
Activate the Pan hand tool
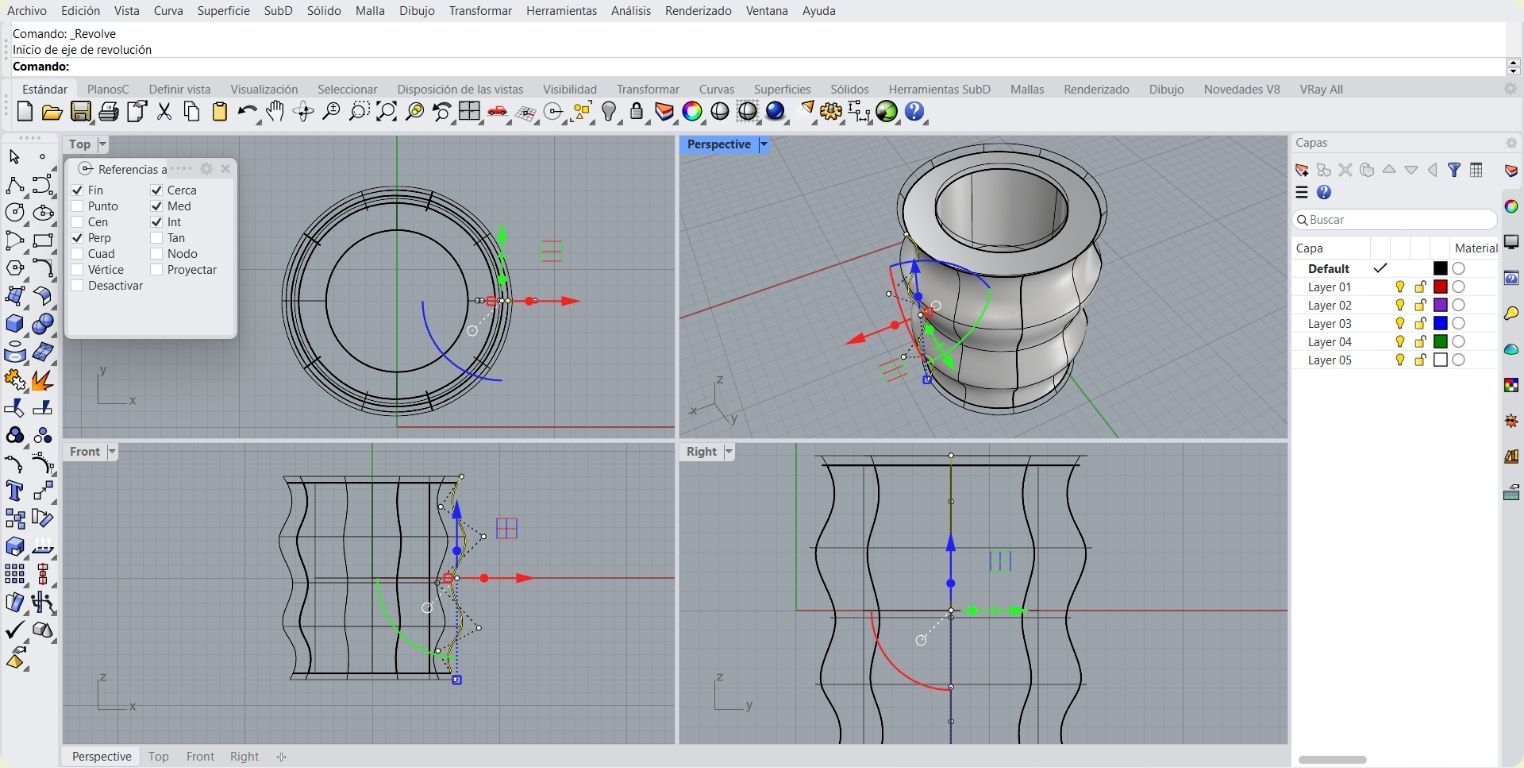pos(275,112)
